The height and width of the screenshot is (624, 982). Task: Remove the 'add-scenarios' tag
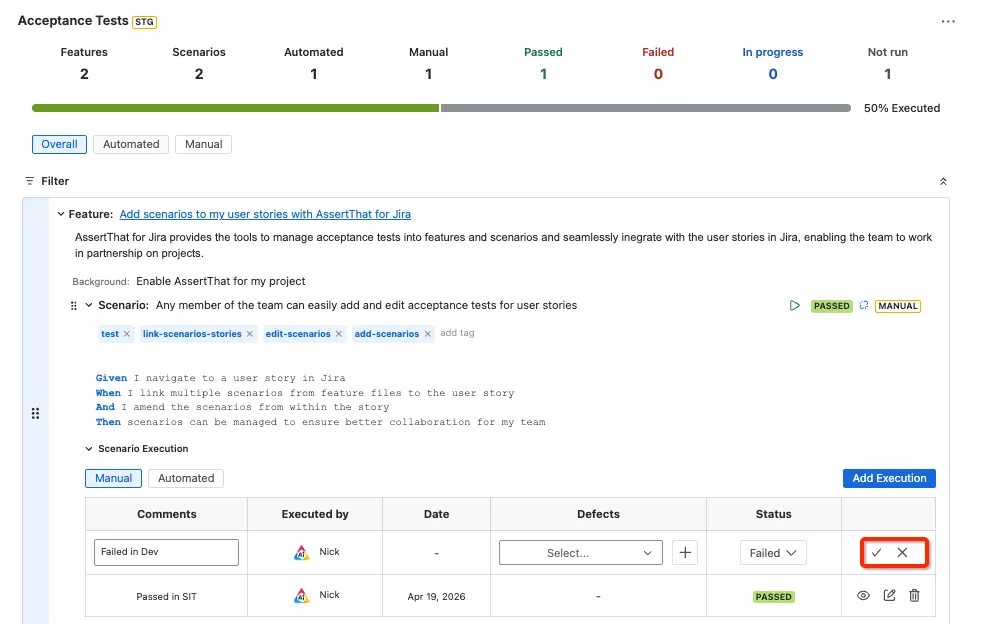(x=428, y=334)
